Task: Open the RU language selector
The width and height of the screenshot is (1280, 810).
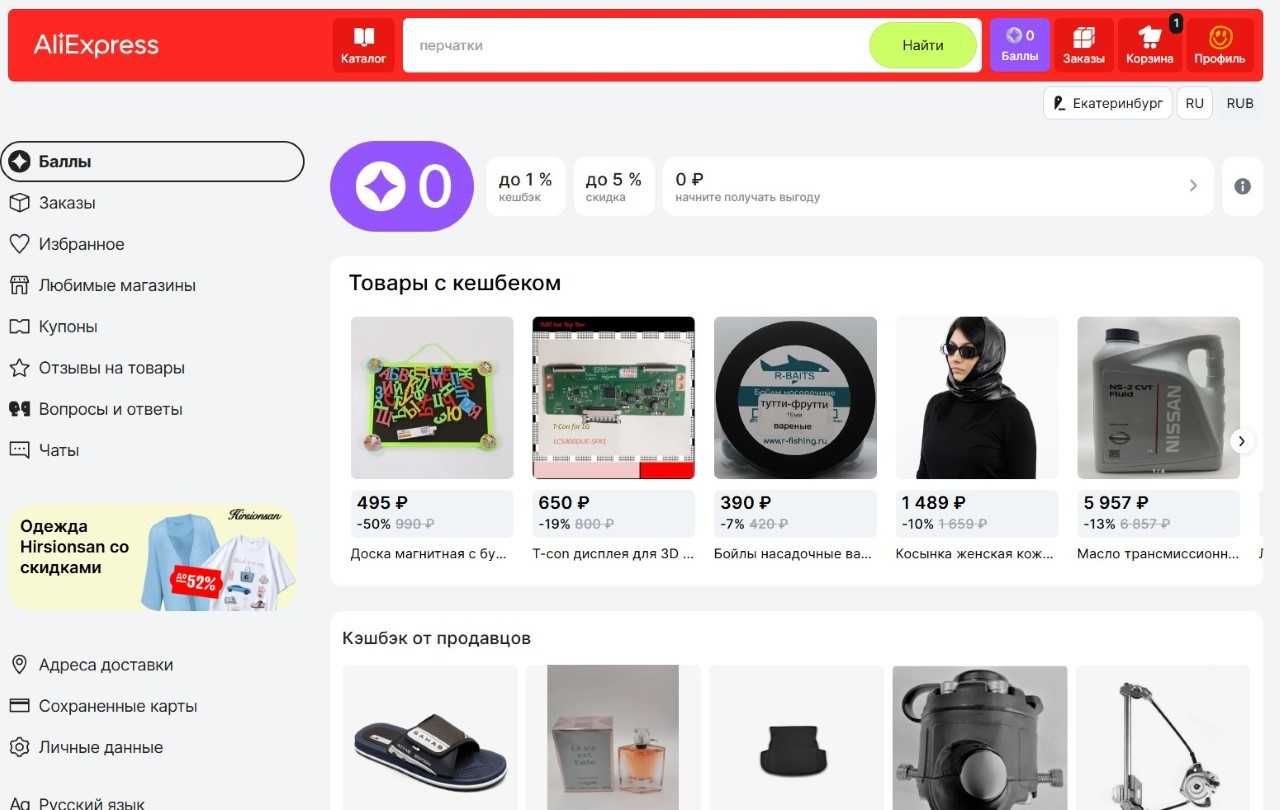Action: (1194, 103)
